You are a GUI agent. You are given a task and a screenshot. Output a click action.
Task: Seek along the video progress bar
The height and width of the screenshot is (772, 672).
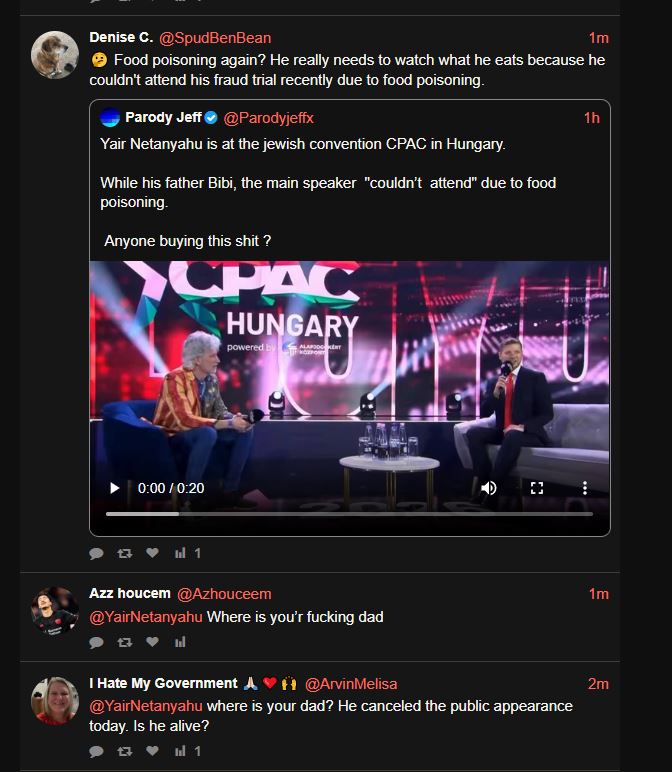click(349, 514)
